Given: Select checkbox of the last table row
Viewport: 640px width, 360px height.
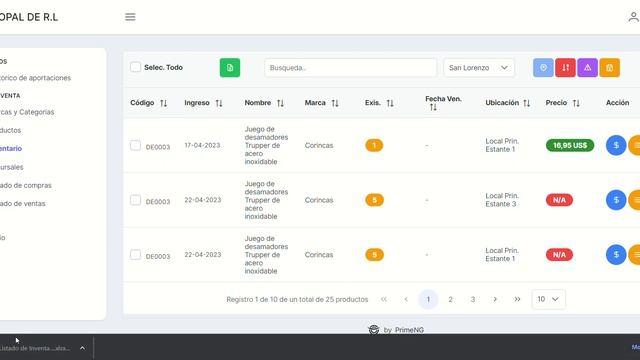Looking at the screenshot, I should pos(136,255).
